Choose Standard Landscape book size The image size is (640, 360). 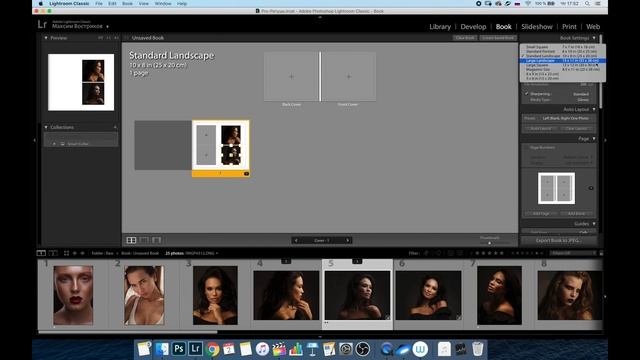(562, 56)
